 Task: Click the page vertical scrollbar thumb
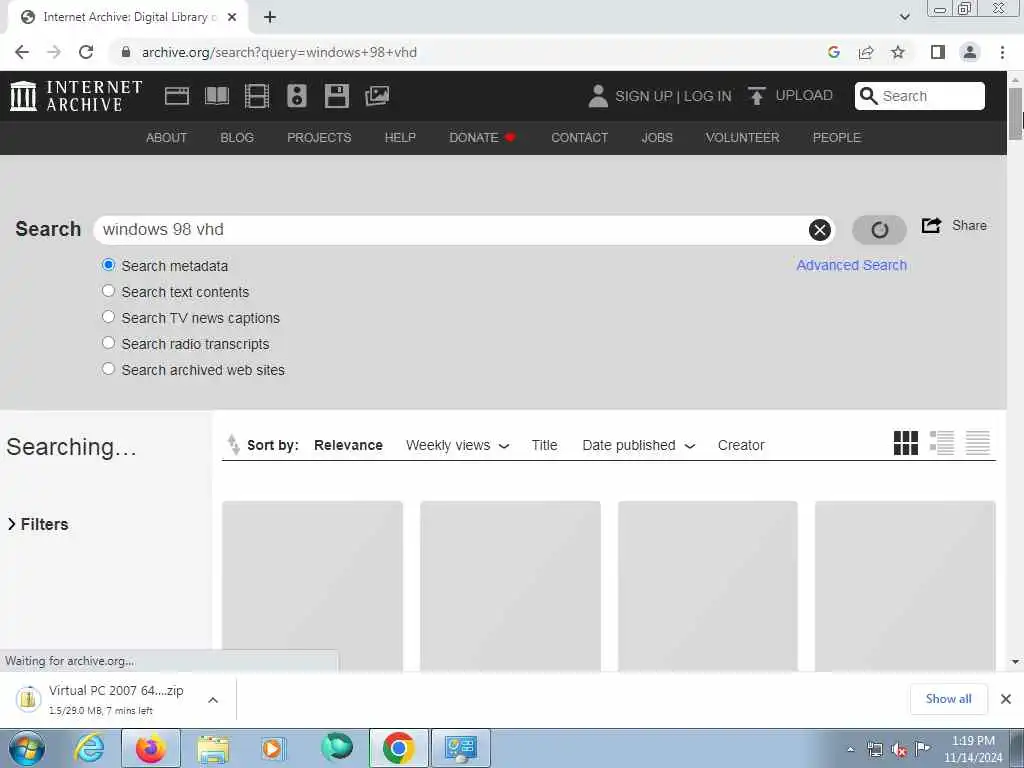coord(1015,112)
